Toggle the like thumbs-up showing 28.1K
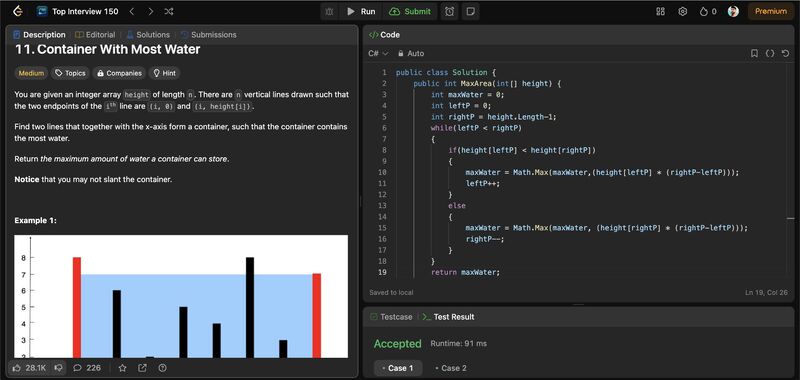The width and height of the screenshot is (800, 380). [29, 368]
